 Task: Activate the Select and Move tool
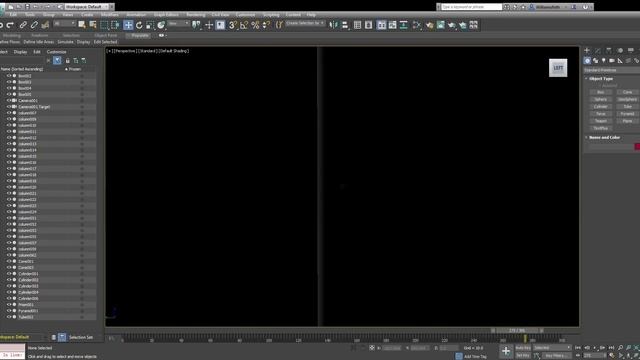128,25
